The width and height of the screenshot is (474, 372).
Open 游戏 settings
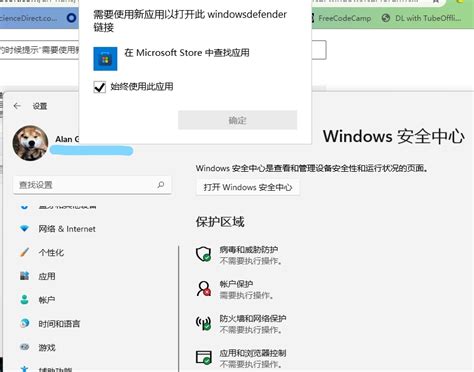(47, 348)
